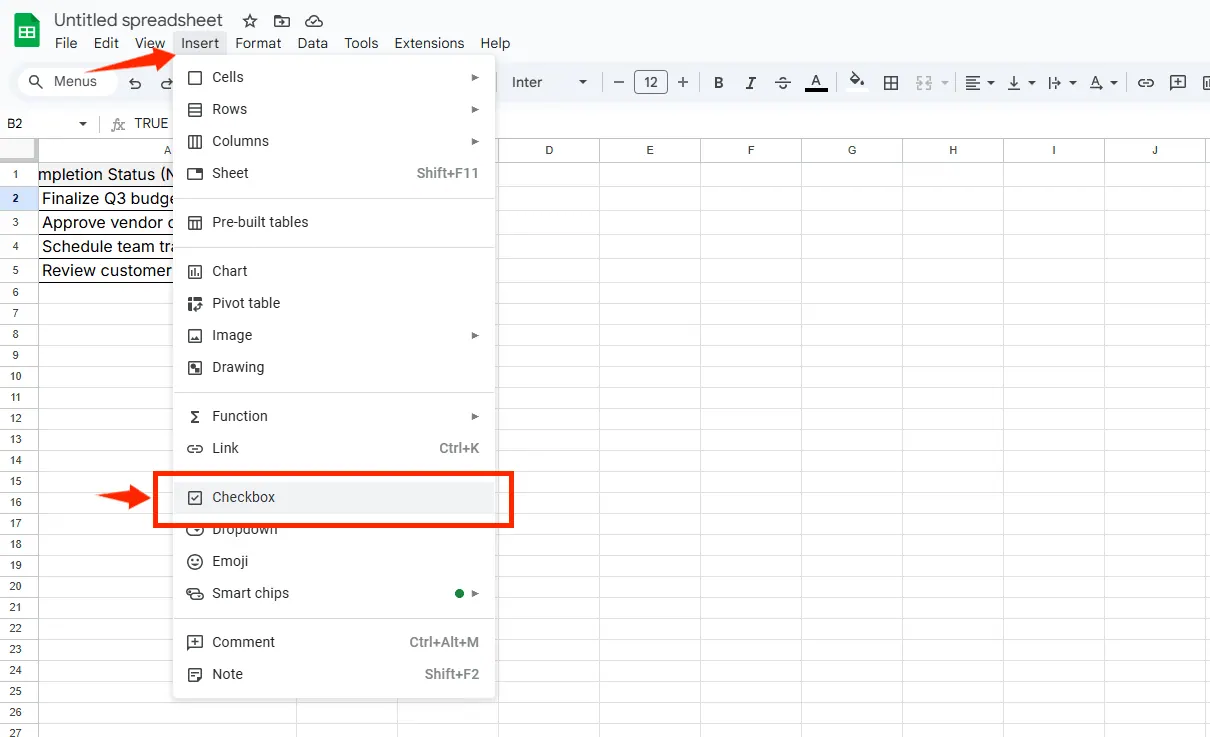
Task: Click the Menus search box
Action: pos(68,82)
